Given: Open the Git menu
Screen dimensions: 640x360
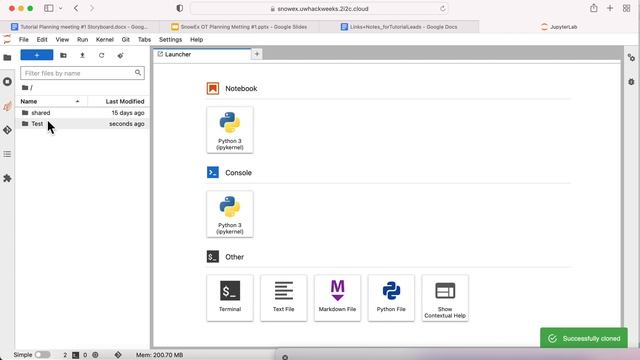Looking at the screenshot, I should point(126,40).
